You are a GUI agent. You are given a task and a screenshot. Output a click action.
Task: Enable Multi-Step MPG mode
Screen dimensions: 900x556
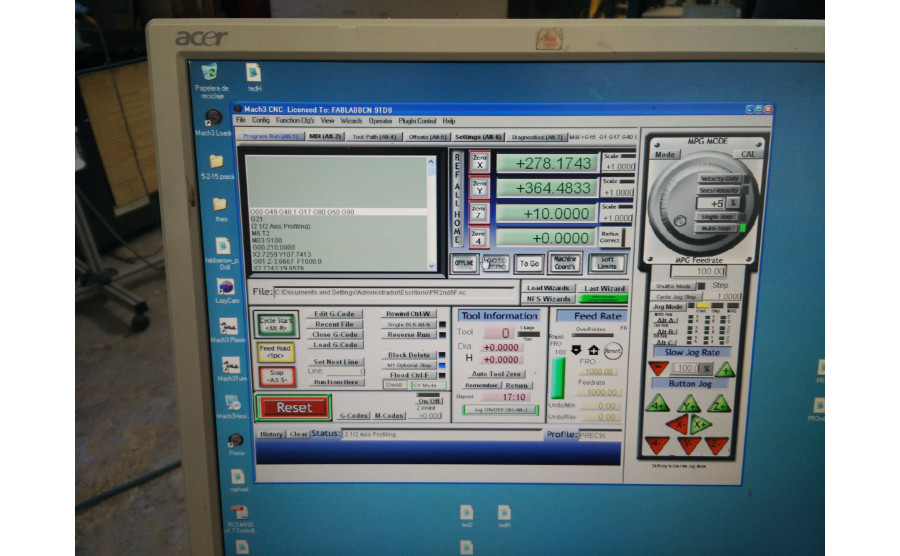pos(716,228)
